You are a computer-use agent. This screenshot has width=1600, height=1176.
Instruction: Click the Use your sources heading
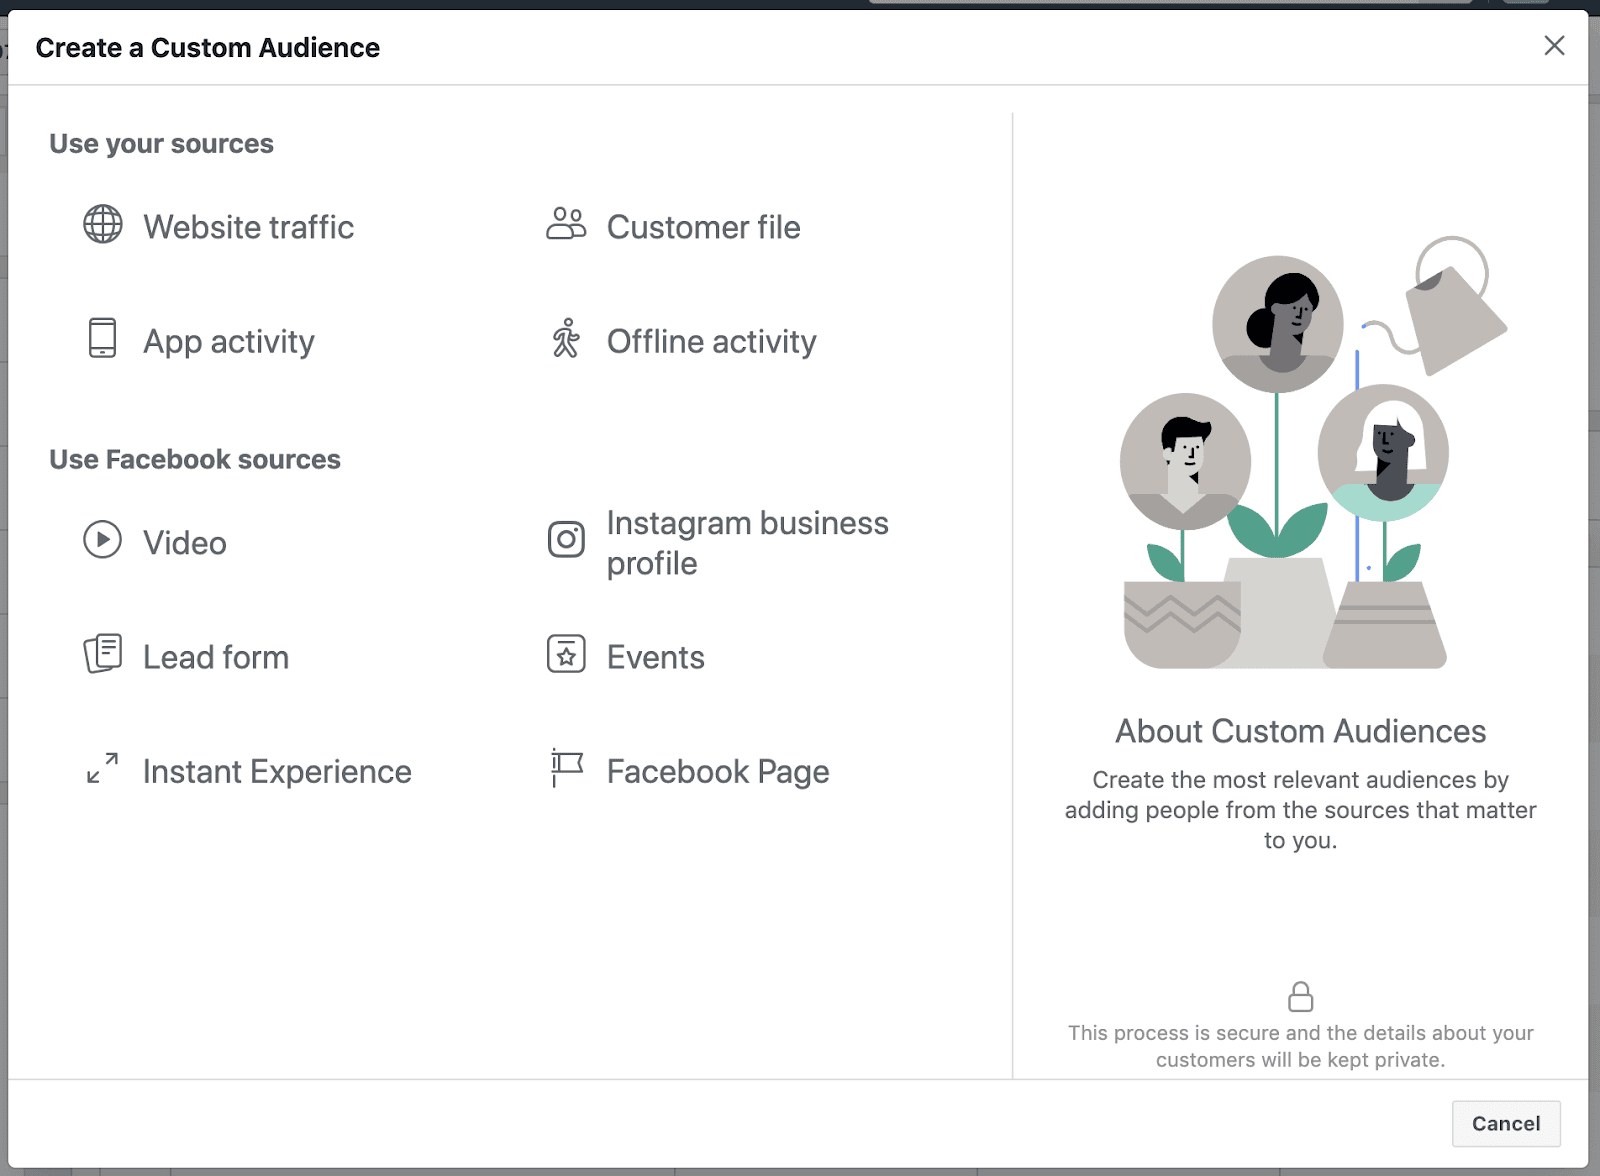click(x=161, y=144)
